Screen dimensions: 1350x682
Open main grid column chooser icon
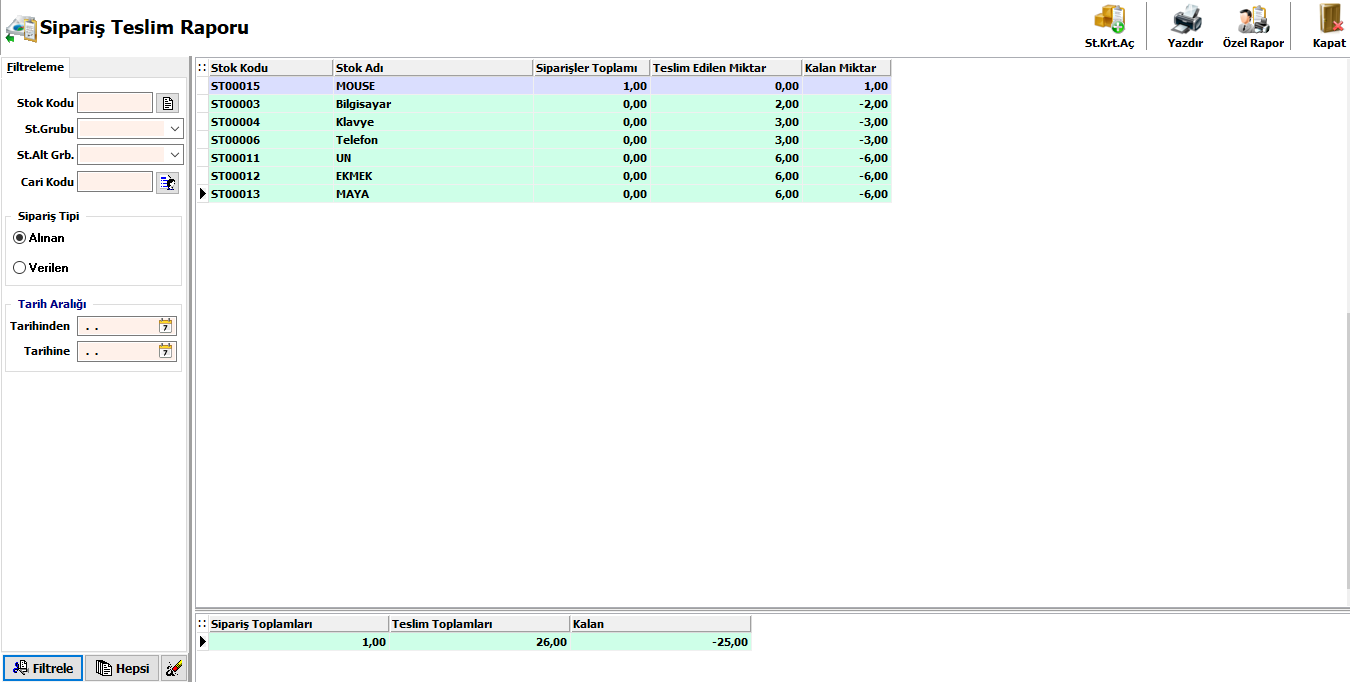click(202, 68)
